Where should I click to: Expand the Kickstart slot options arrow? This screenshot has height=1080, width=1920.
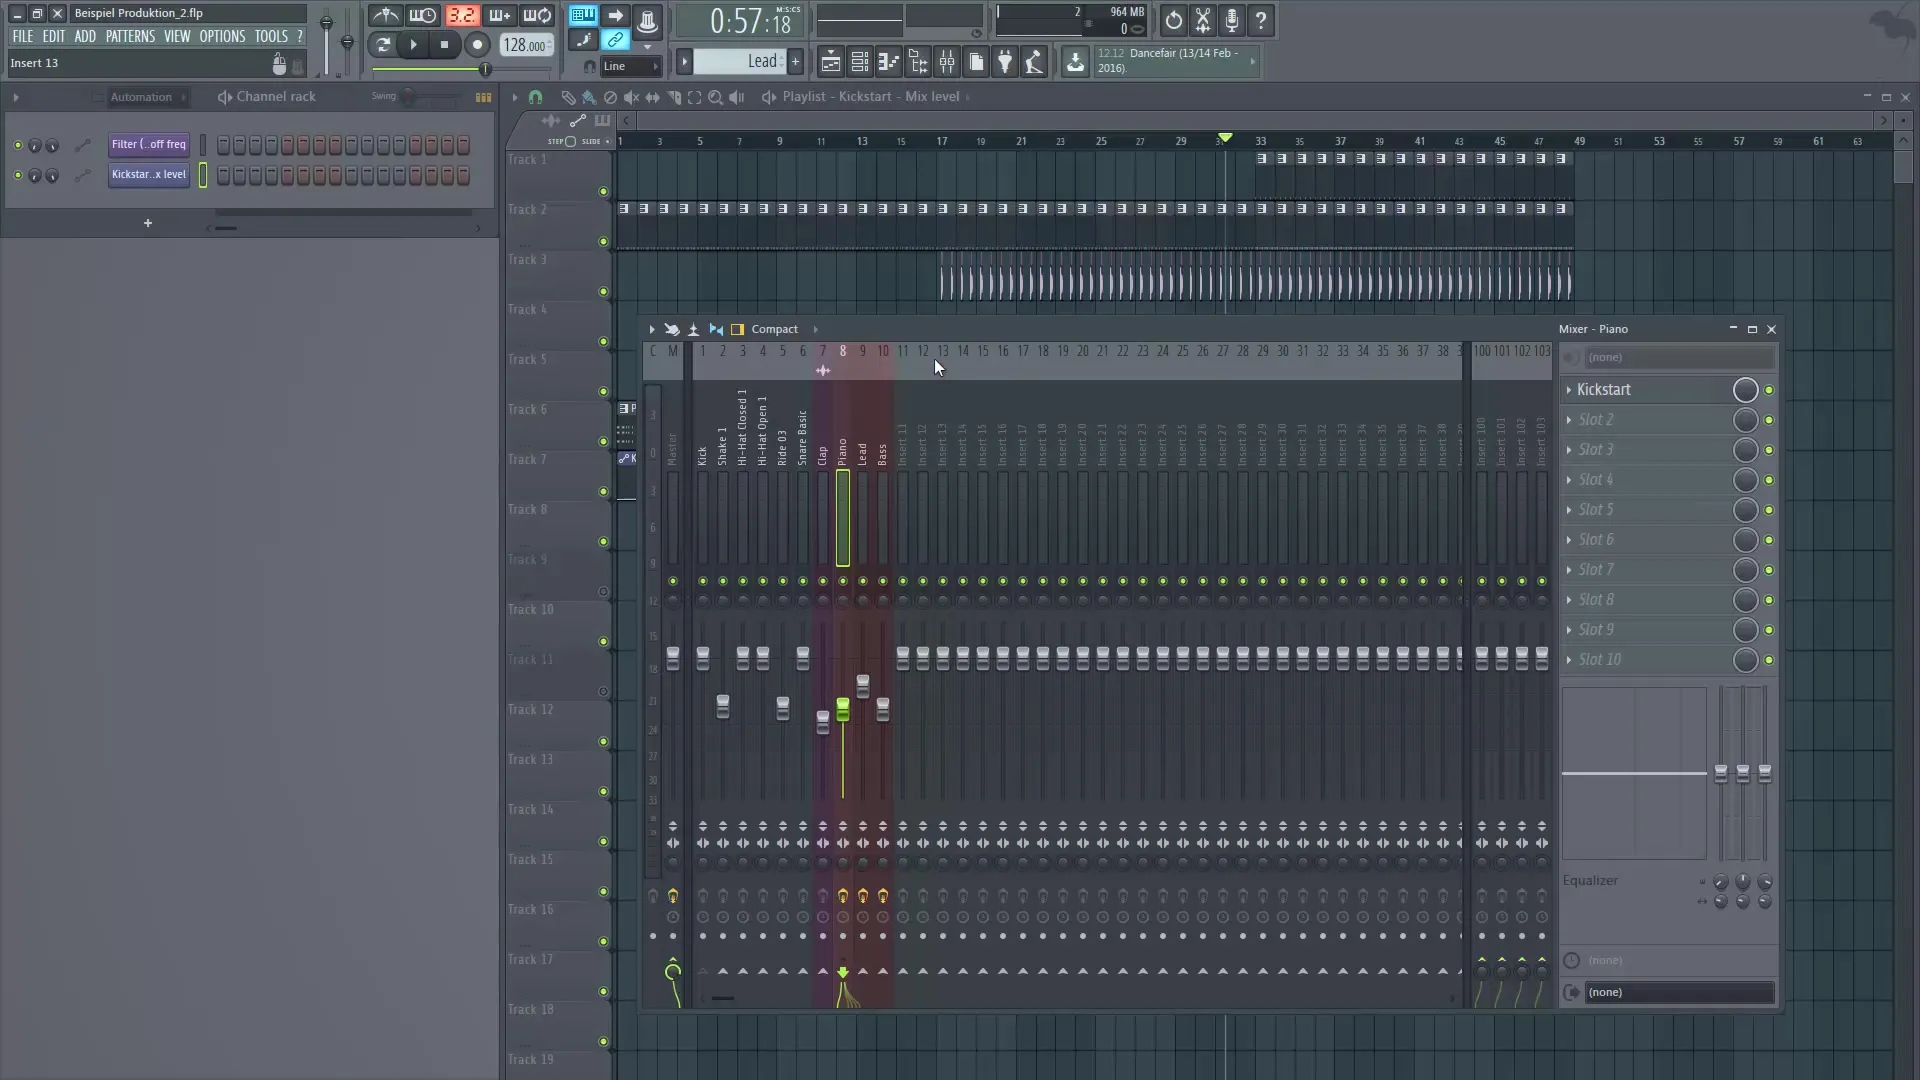(1569, 390)
